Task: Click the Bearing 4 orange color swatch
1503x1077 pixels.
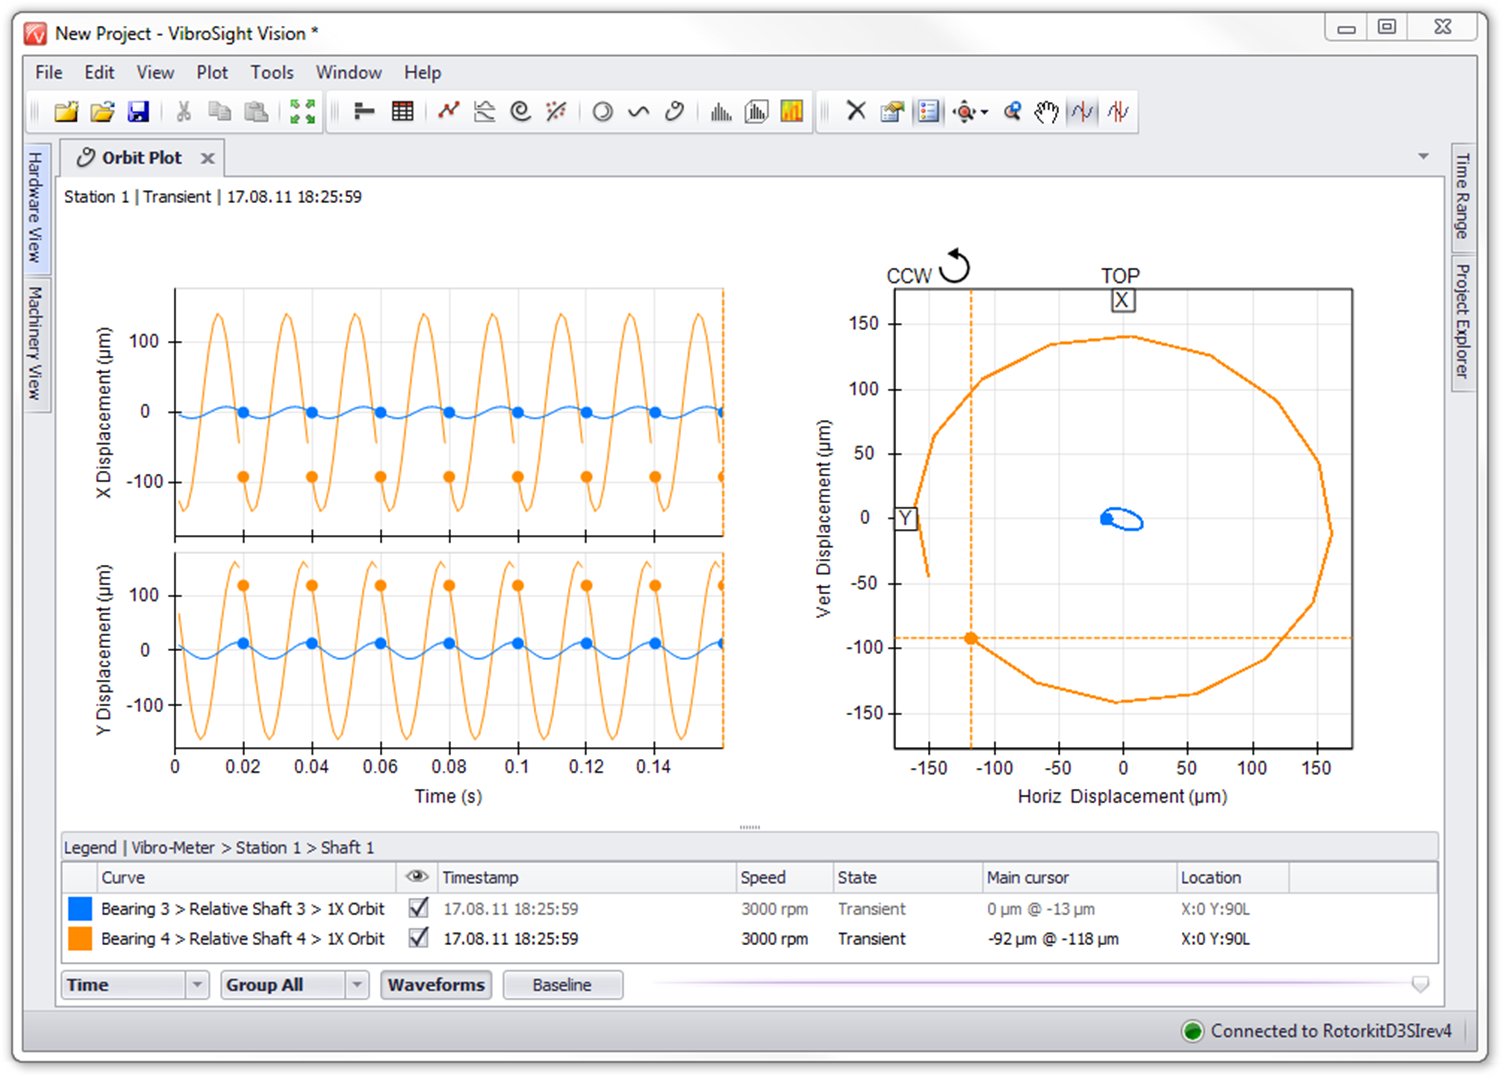Action: click(80, 938)
